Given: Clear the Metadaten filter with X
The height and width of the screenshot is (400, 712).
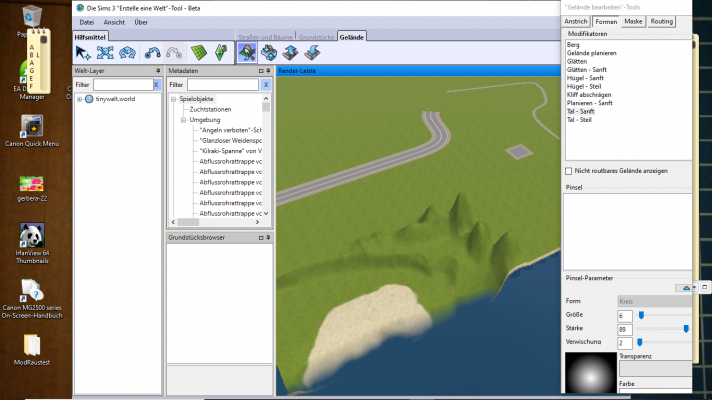Looking at the screenshot, I should pos(266,84).
